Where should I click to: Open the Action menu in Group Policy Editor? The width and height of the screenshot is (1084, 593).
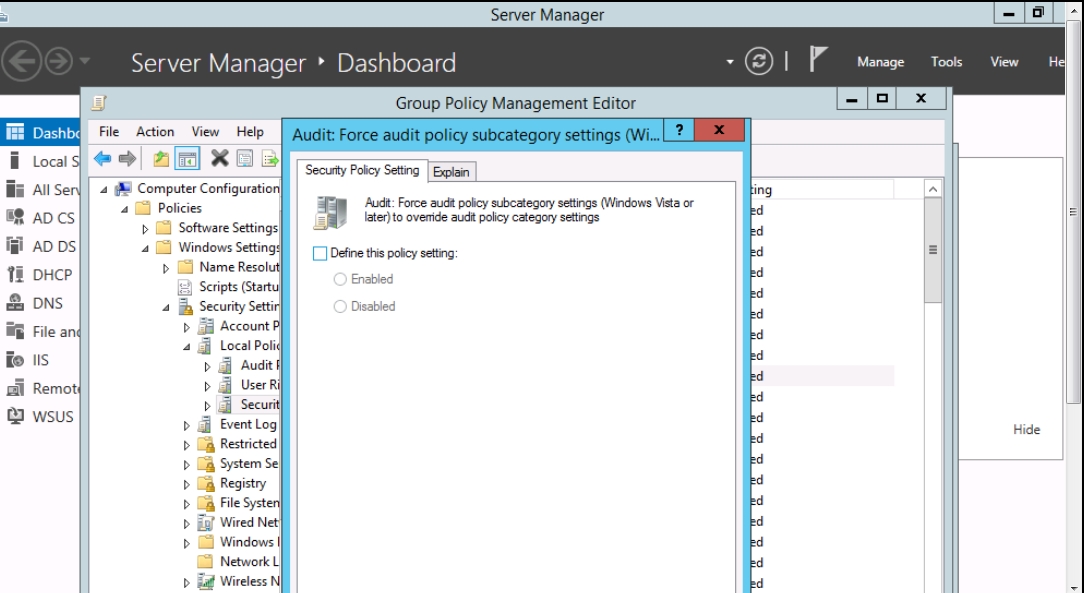pos(155,131)
